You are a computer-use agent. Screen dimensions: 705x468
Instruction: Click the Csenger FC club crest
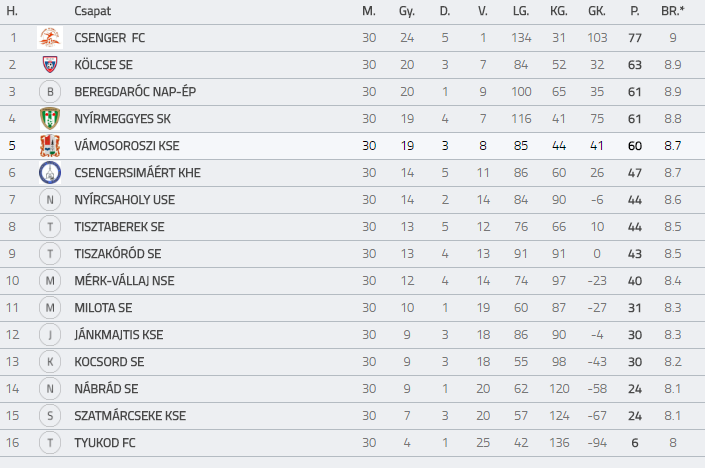50,38
